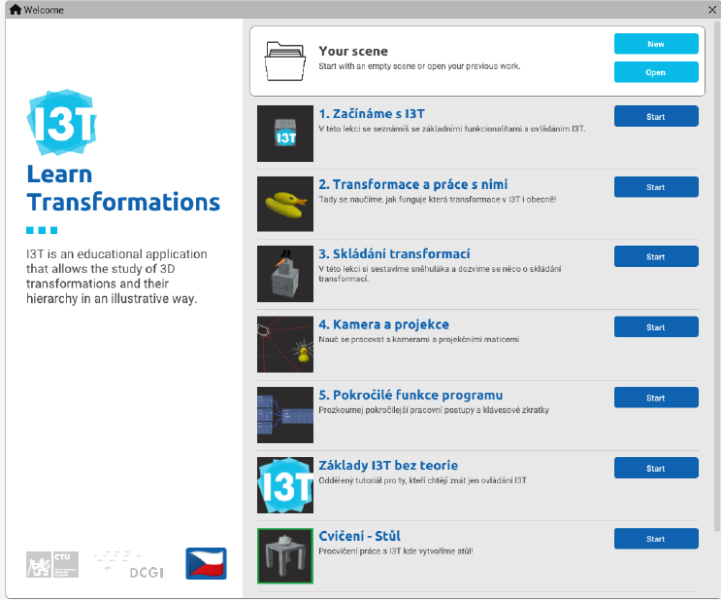Click the folder icon beside Your scene
This screenshot has width=721, height=600.
285,61
